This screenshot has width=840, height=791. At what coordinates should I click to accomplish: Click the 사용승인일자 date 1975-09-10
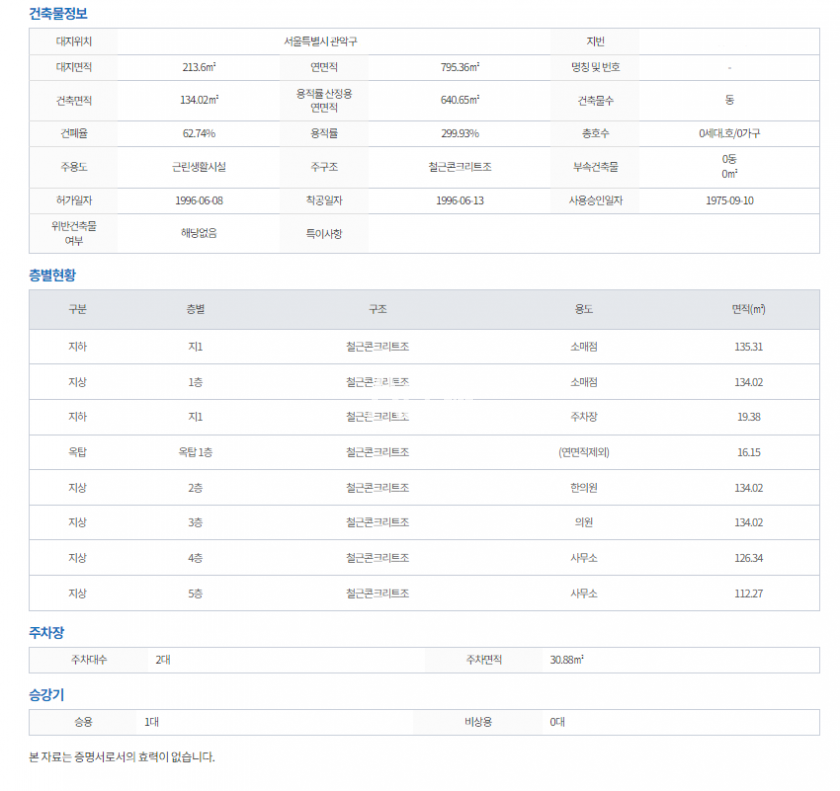[729, 200]
